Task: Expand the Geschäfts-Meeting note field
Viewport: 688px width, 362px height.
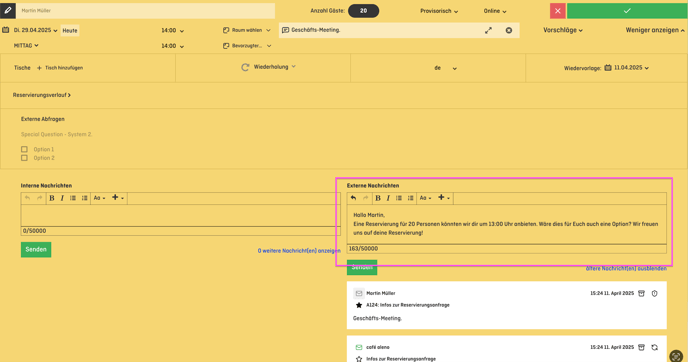Action: click(488, 30)
